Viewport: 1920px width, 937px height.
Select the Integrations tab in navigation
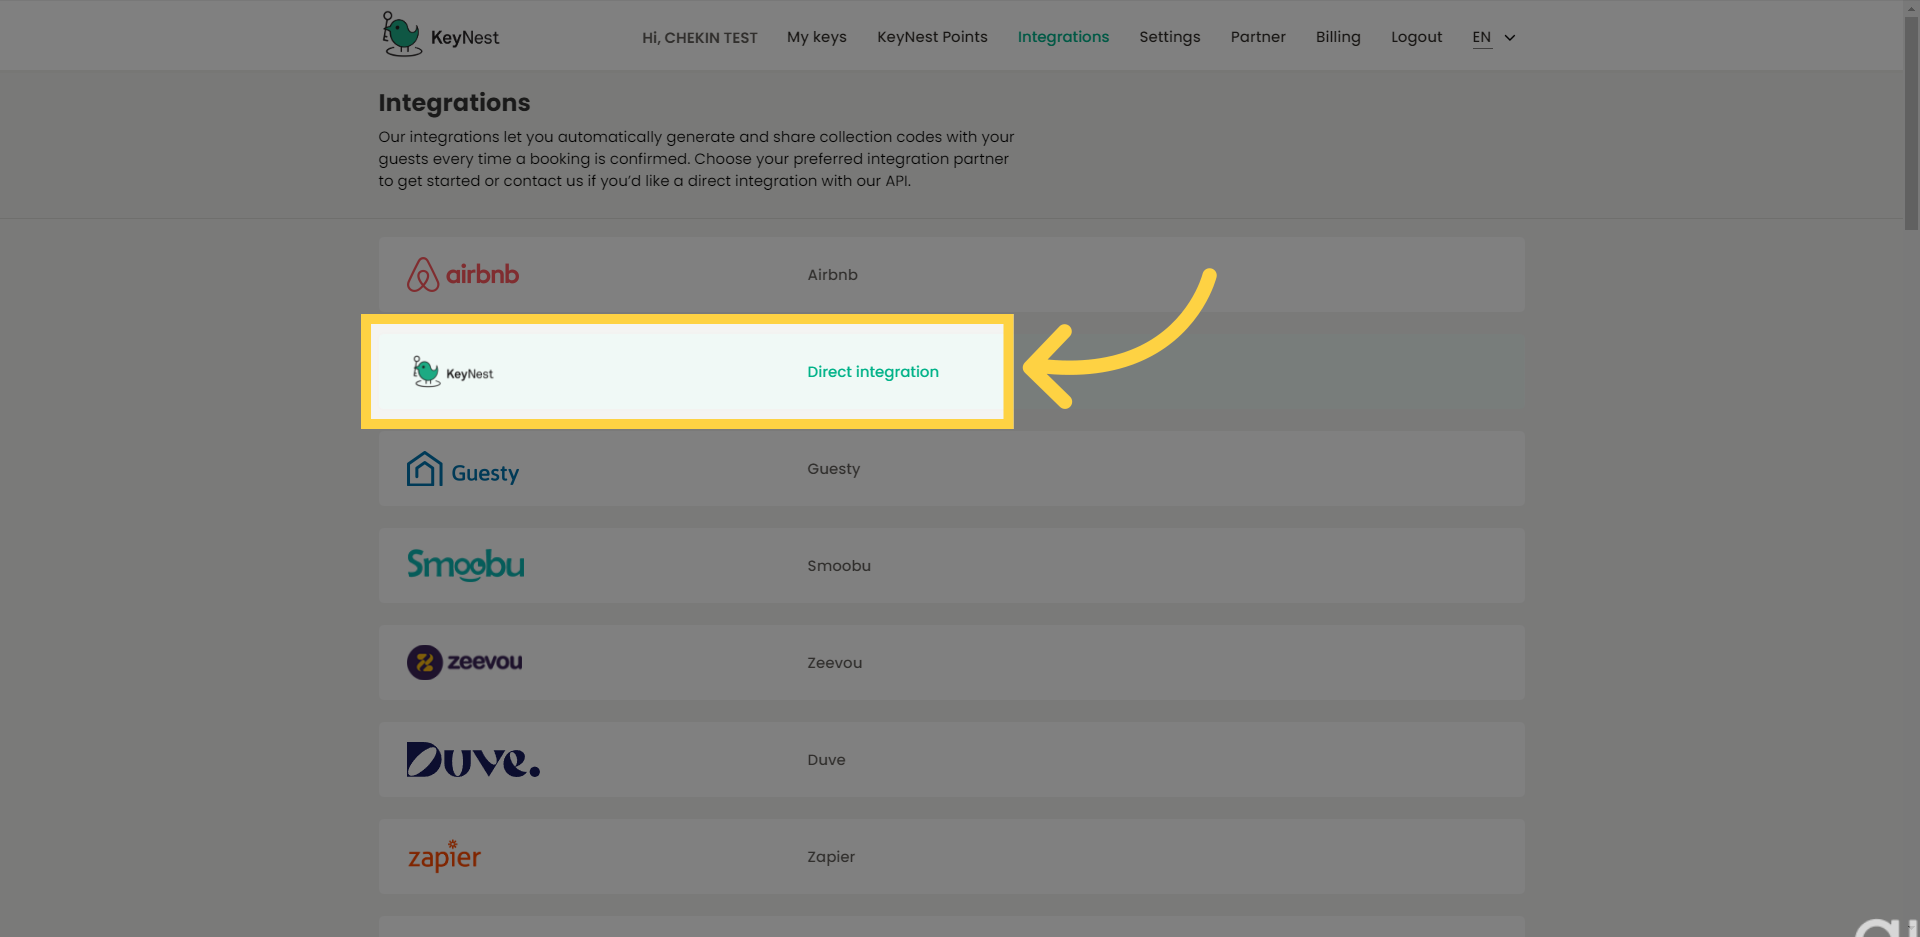tap(1063, 37)
